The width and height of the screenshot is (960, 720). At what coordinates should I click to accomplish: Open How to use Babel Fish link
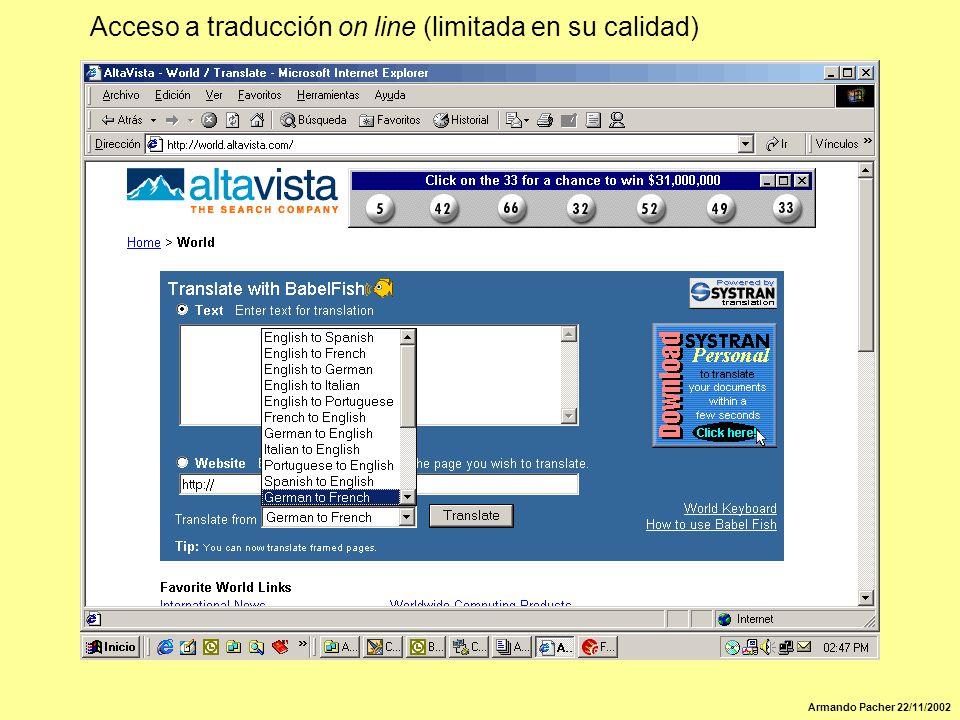(711, 524)
